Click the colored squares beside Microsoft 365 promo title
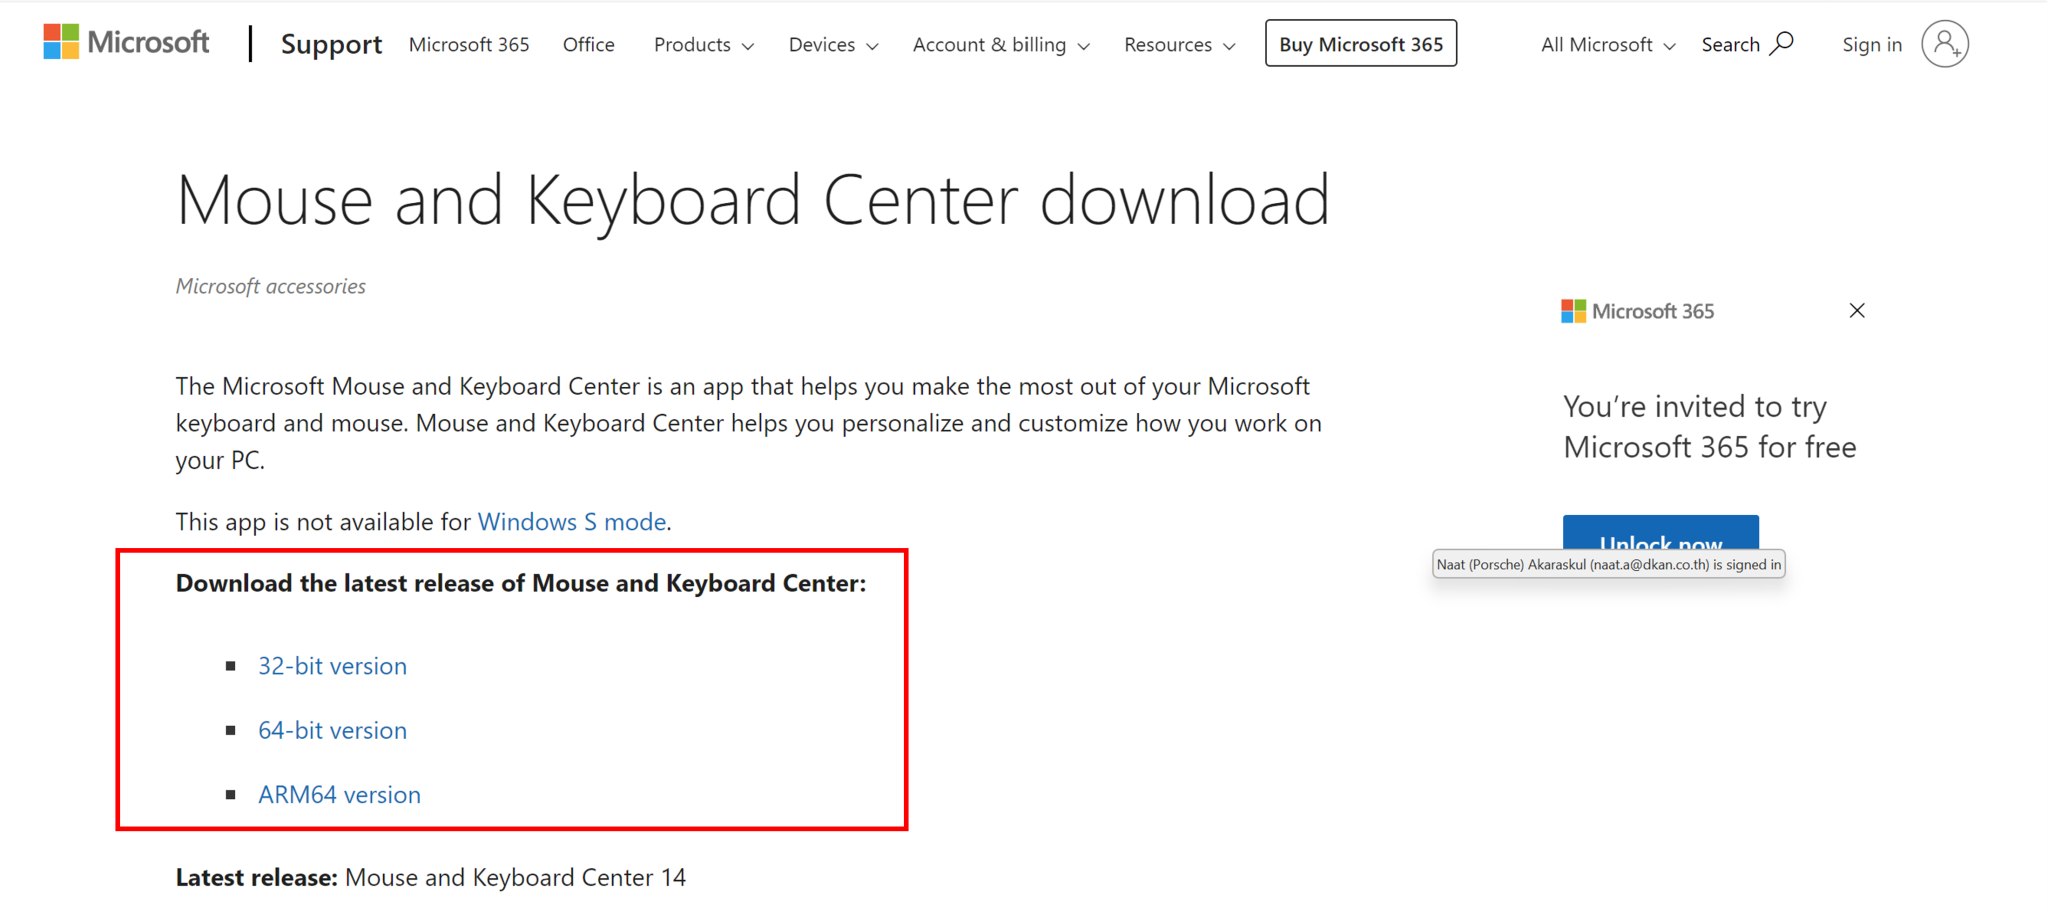 click(x=1571, y=310)
